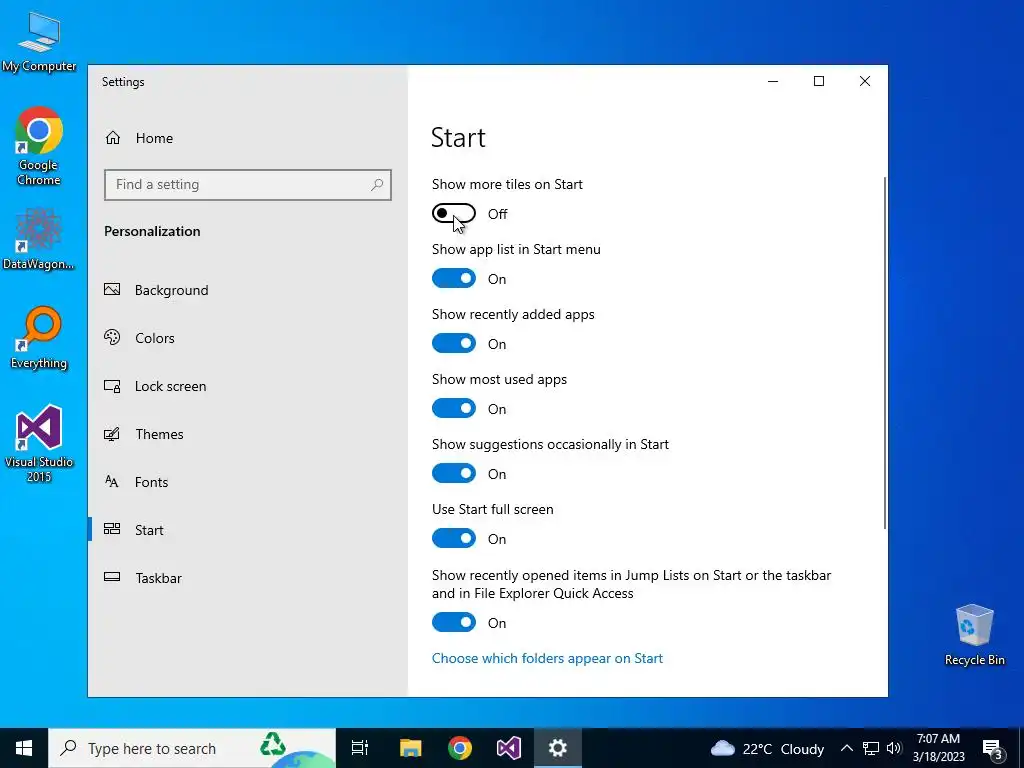The image size is (1024, 768).
Task: Click Choose which folders appear on Start
Action: click(547, 658)
